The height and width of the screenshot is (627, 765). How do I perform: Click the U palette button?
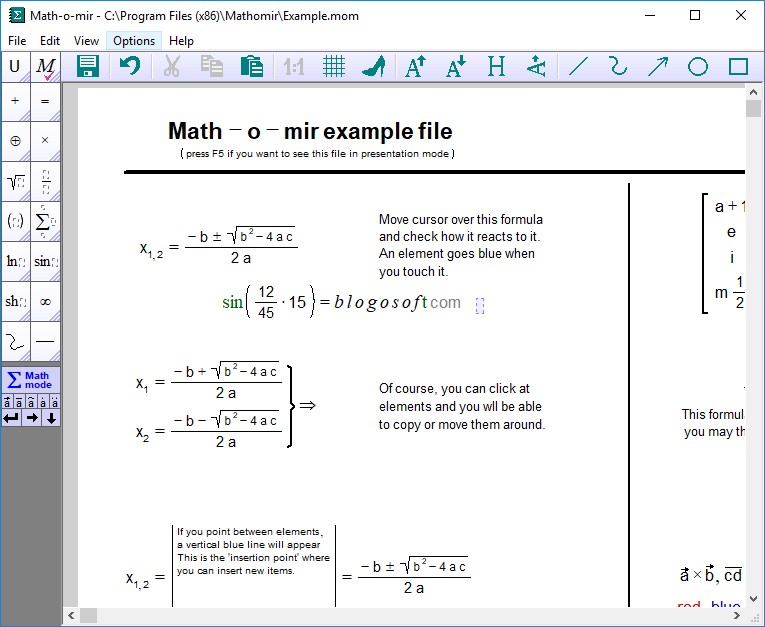[16, 67]
